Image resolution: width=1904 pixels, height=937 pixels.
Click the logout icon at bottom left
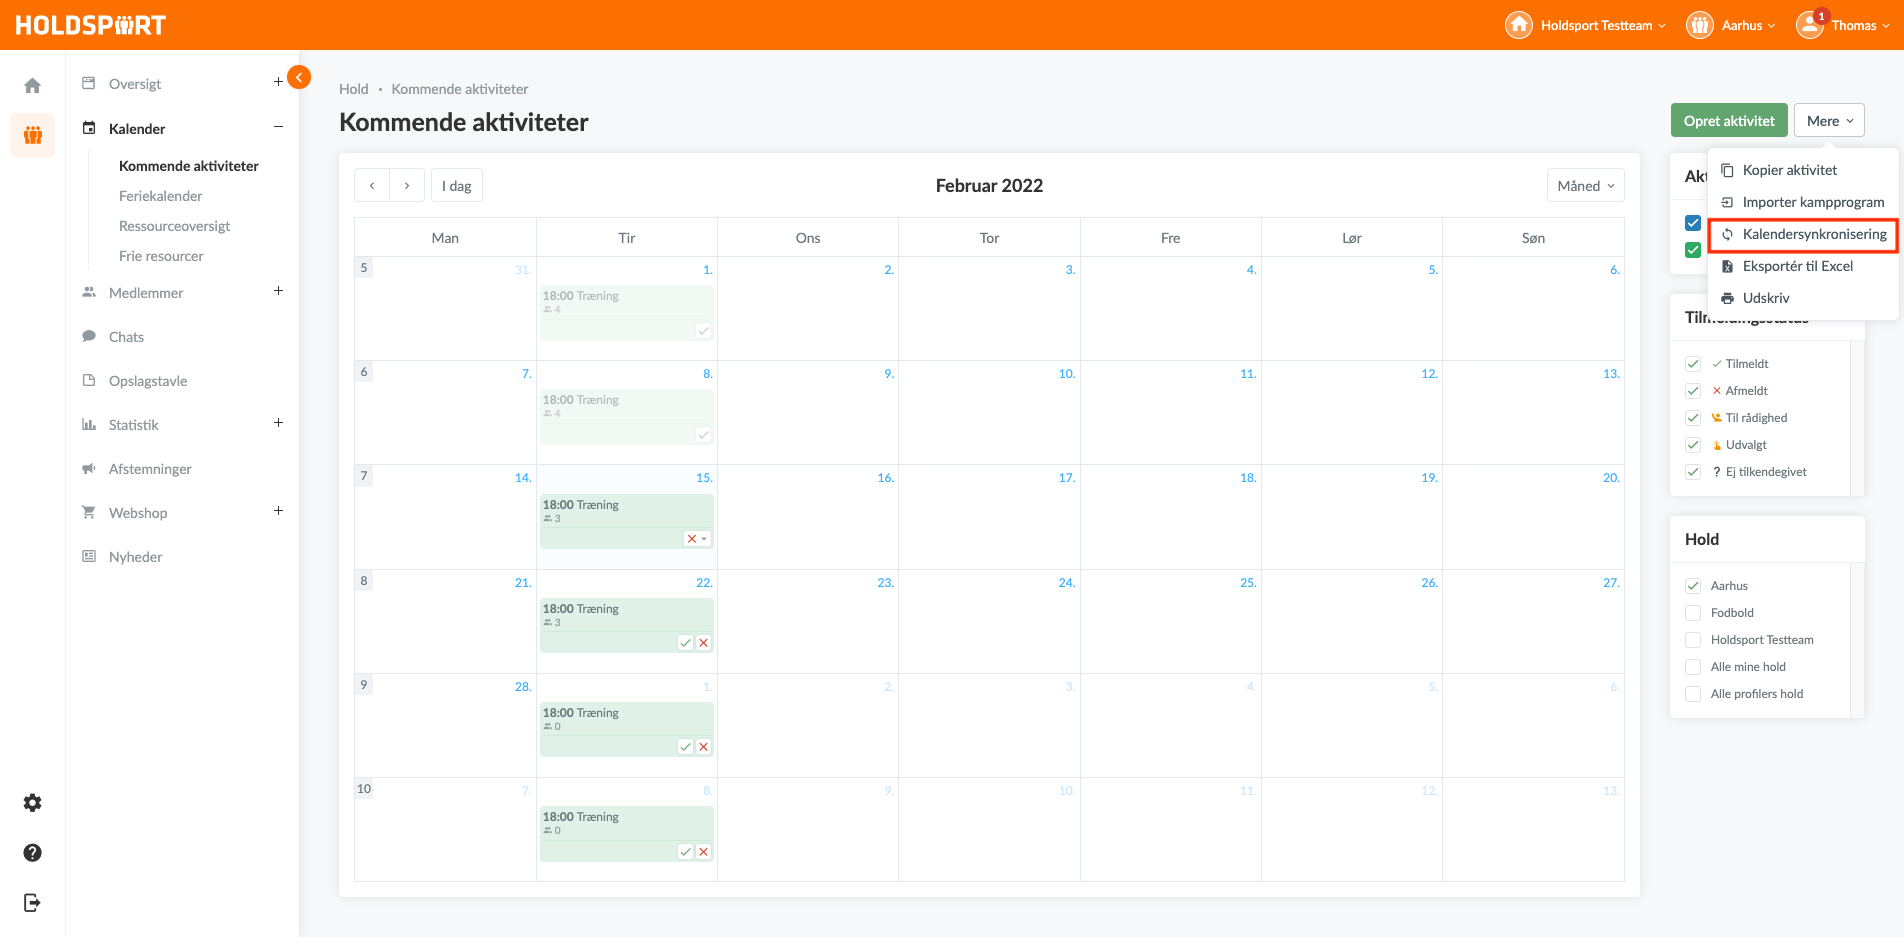coord(33,903)
